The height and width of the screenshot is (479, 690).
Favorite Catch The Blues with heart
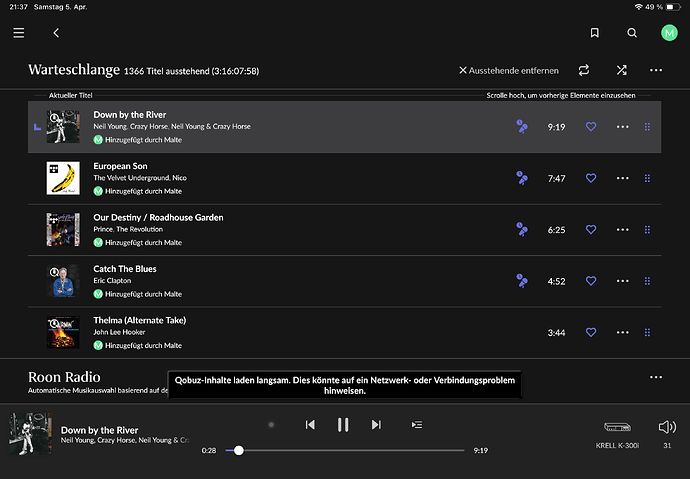tap(591, 281)
